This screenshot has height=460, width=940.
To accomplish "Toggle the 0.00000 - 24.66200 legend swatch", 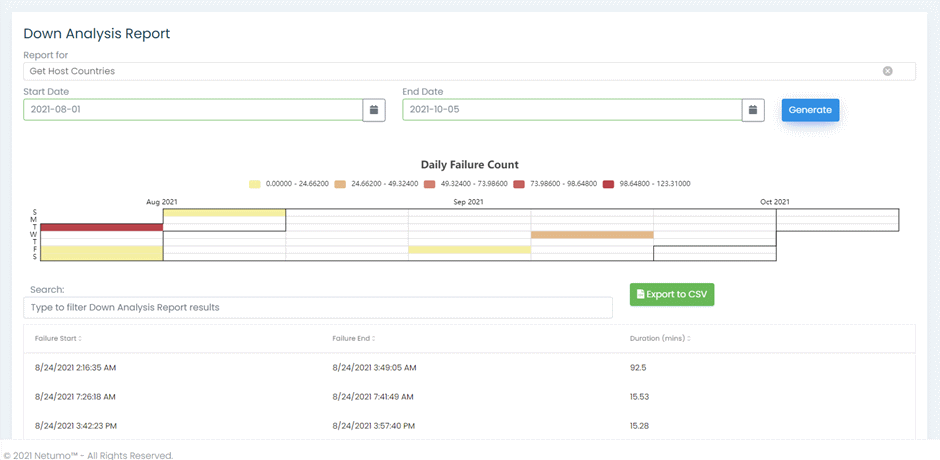I will (x=254, y=184).
